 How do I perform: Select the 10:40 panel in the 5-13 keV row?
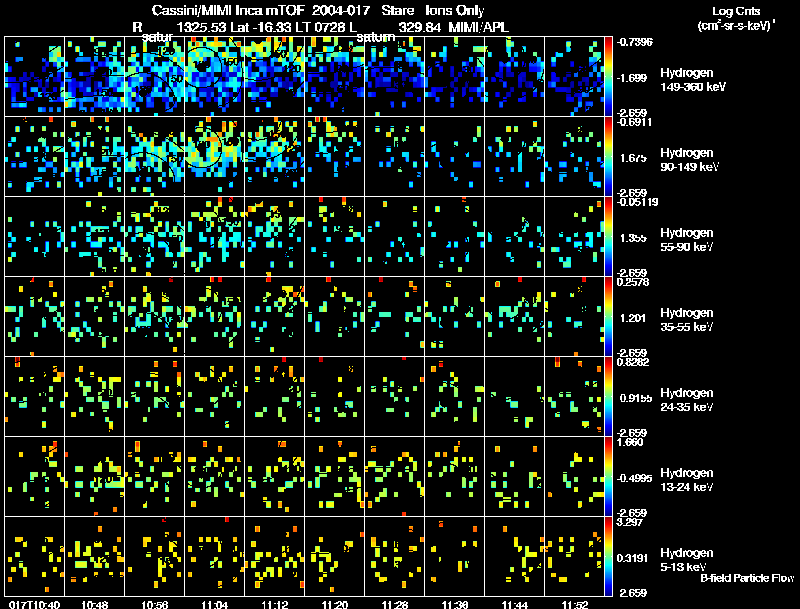[35, 557]
